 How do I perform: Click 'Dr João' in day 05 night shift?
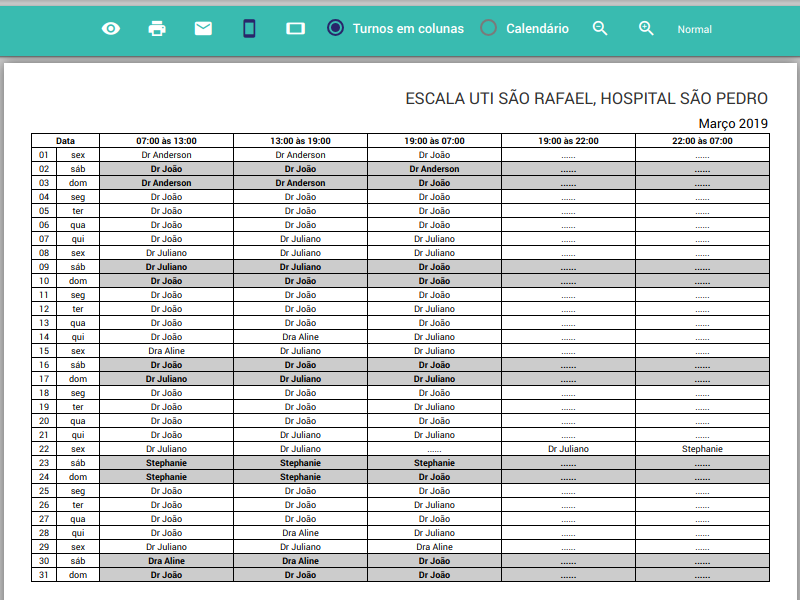(434, 211)
